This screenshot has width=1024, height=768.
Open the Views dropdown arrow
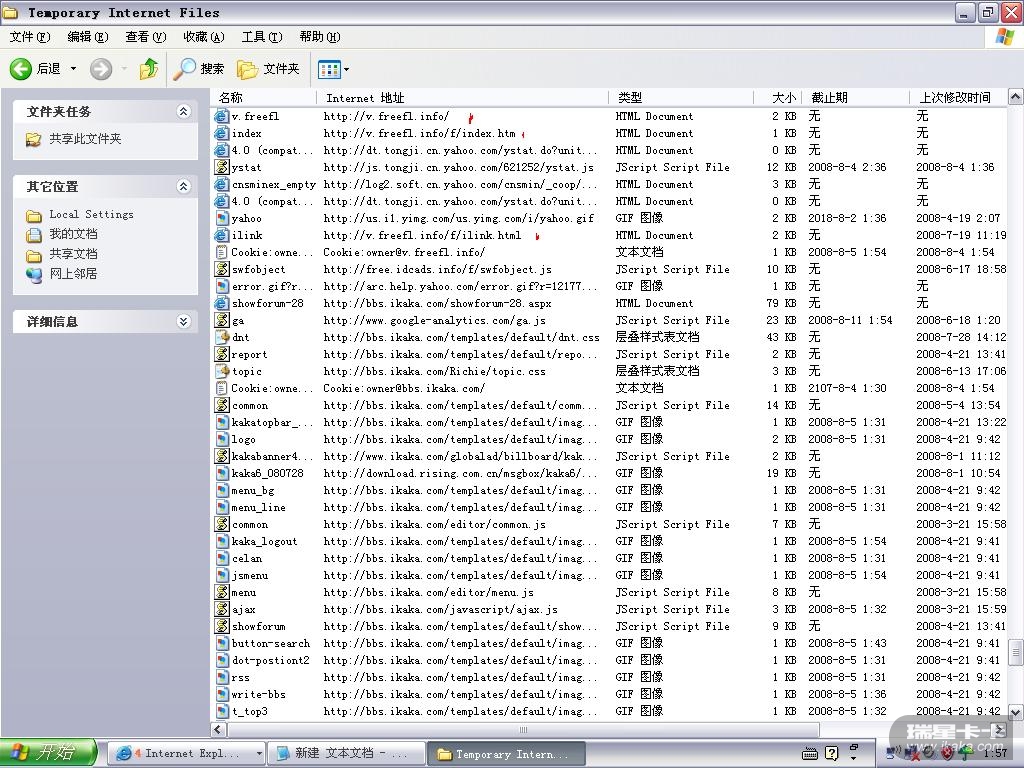pyautogui.click(x=346, y=69)
